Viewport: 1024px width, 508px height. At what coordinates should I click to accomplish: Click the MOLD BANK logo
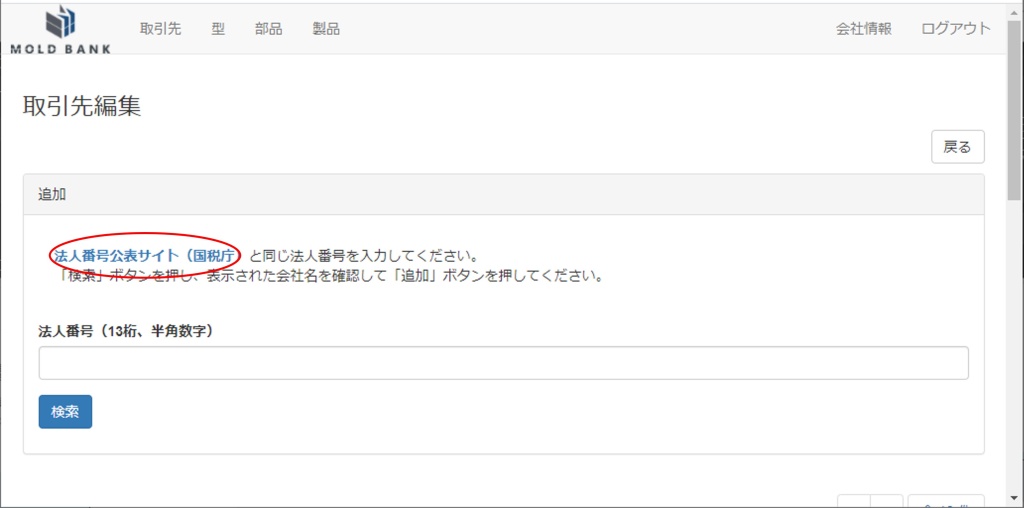point(61,29)
